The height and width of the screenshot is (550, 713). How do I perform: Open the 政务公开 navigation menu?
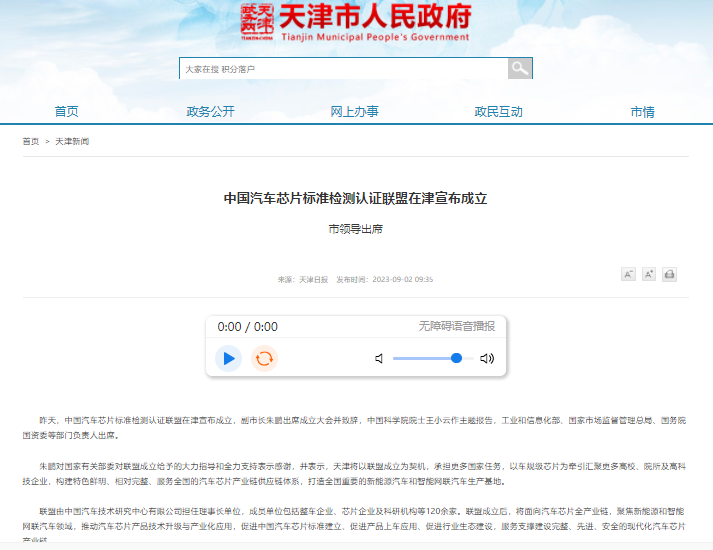click(211, 111)
